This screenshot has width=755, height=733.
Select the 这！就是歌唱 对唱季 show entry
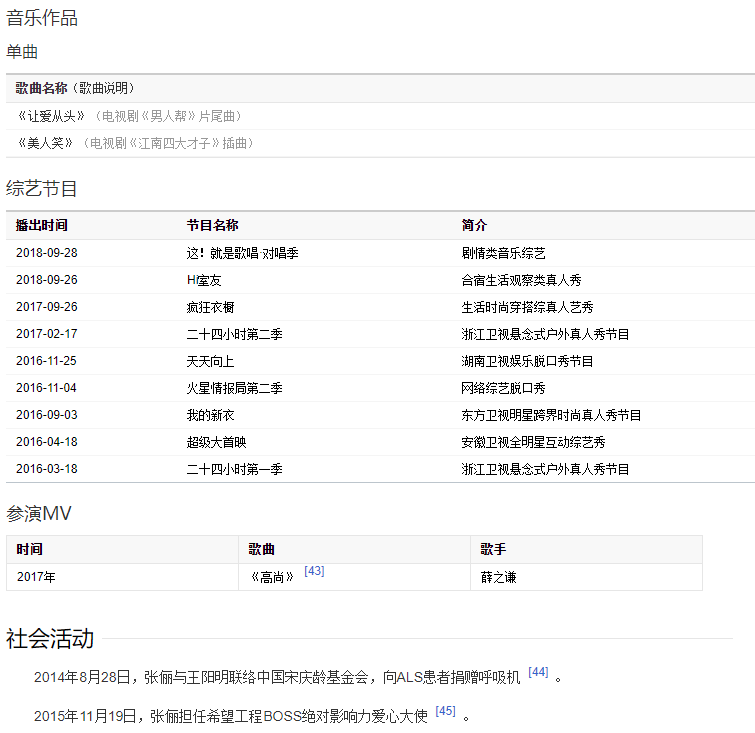[242, 253]
